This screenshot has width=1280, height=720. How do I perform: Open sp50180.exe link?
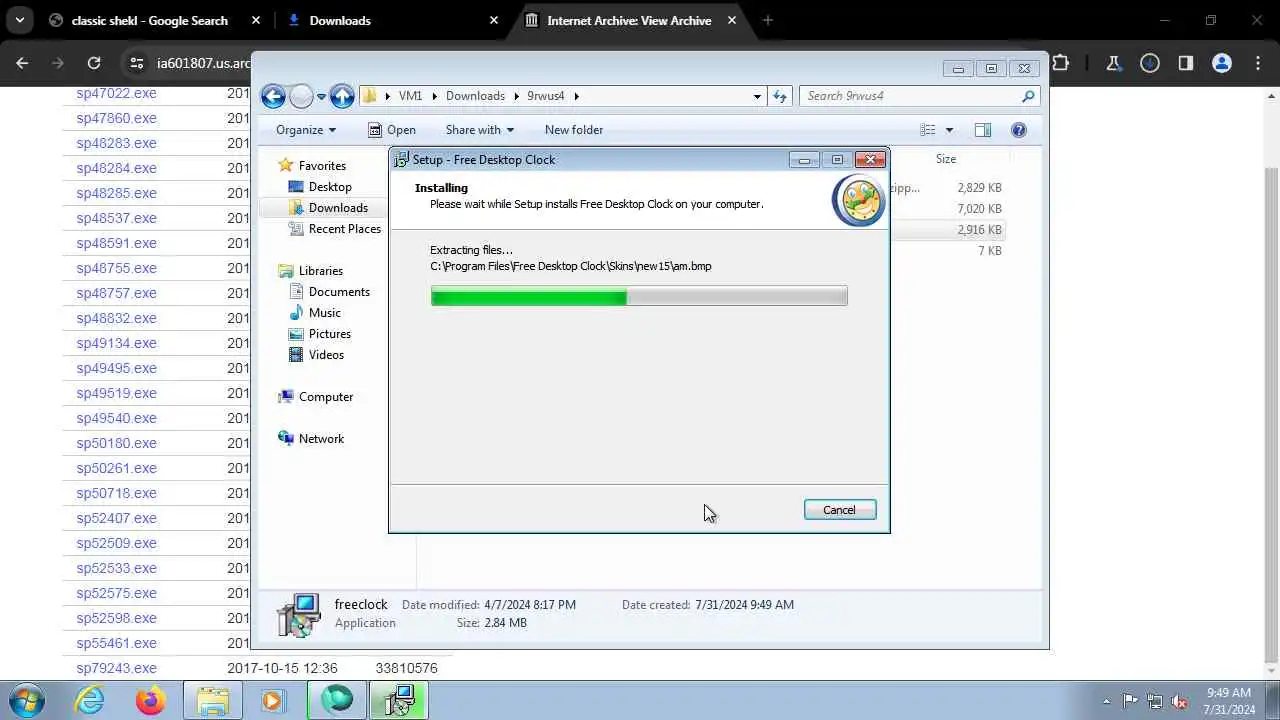[x=116, y=443]
